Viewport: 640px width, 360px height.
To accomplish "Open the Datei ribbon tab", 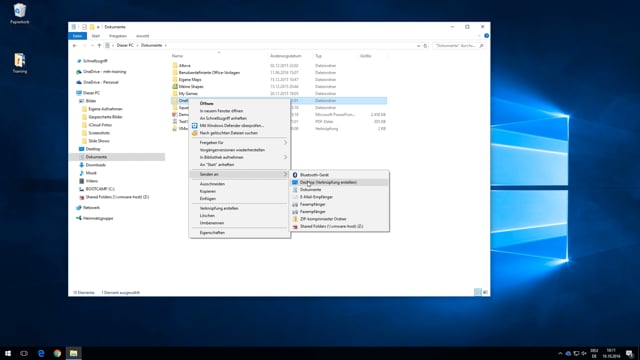I will click(x=78, y=36).
